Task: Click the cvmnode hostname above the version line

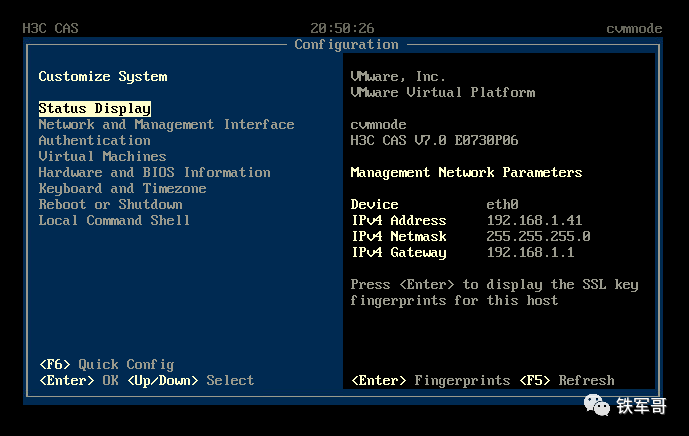Action: [x=378, y=125]
